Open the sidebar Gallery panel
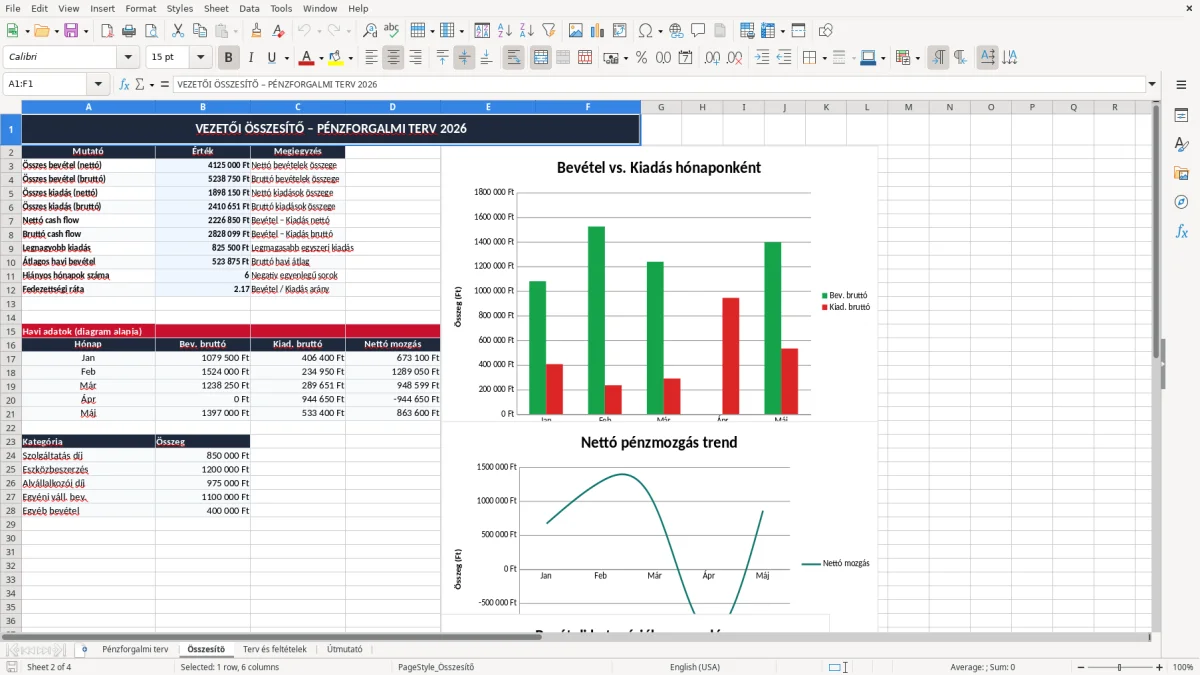This screenshot has width=1200, height=675. [1181, 173]
